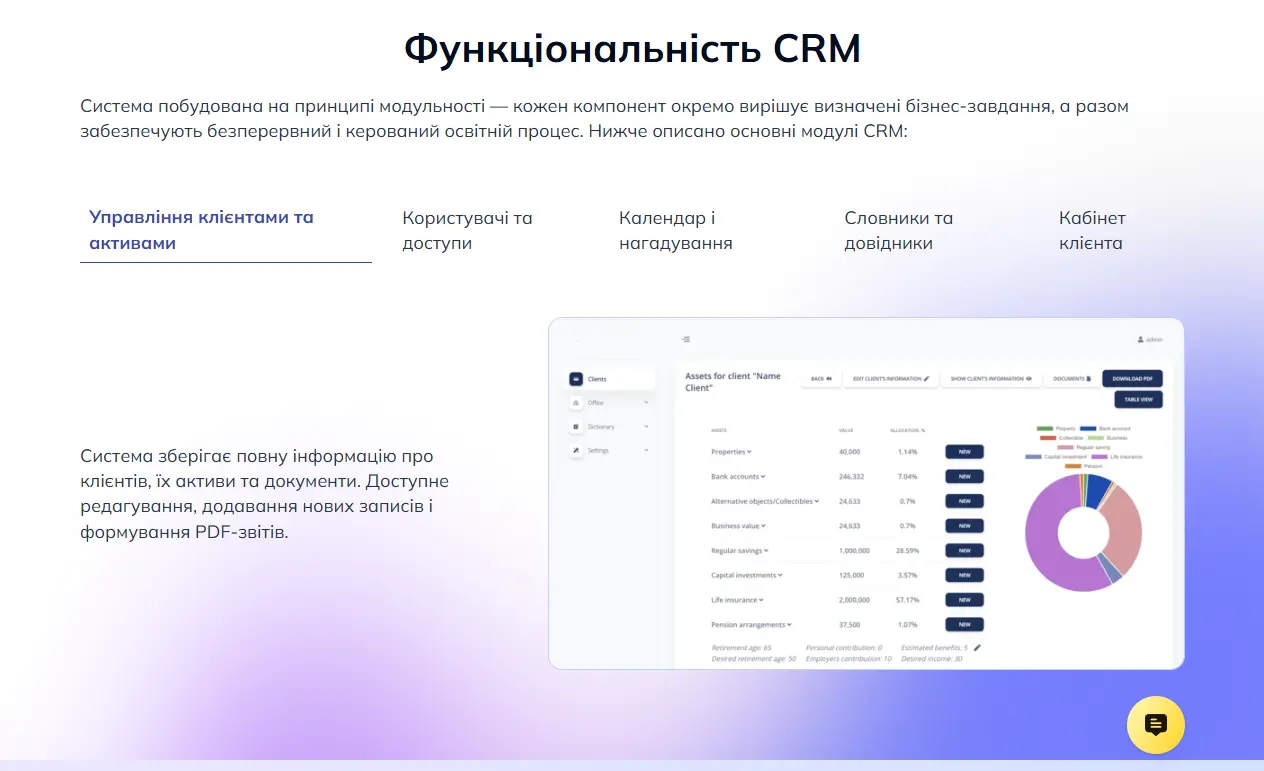Click the Collectible red legend swatch
The image size is (1264, 771).
(x=1048, y=438)
